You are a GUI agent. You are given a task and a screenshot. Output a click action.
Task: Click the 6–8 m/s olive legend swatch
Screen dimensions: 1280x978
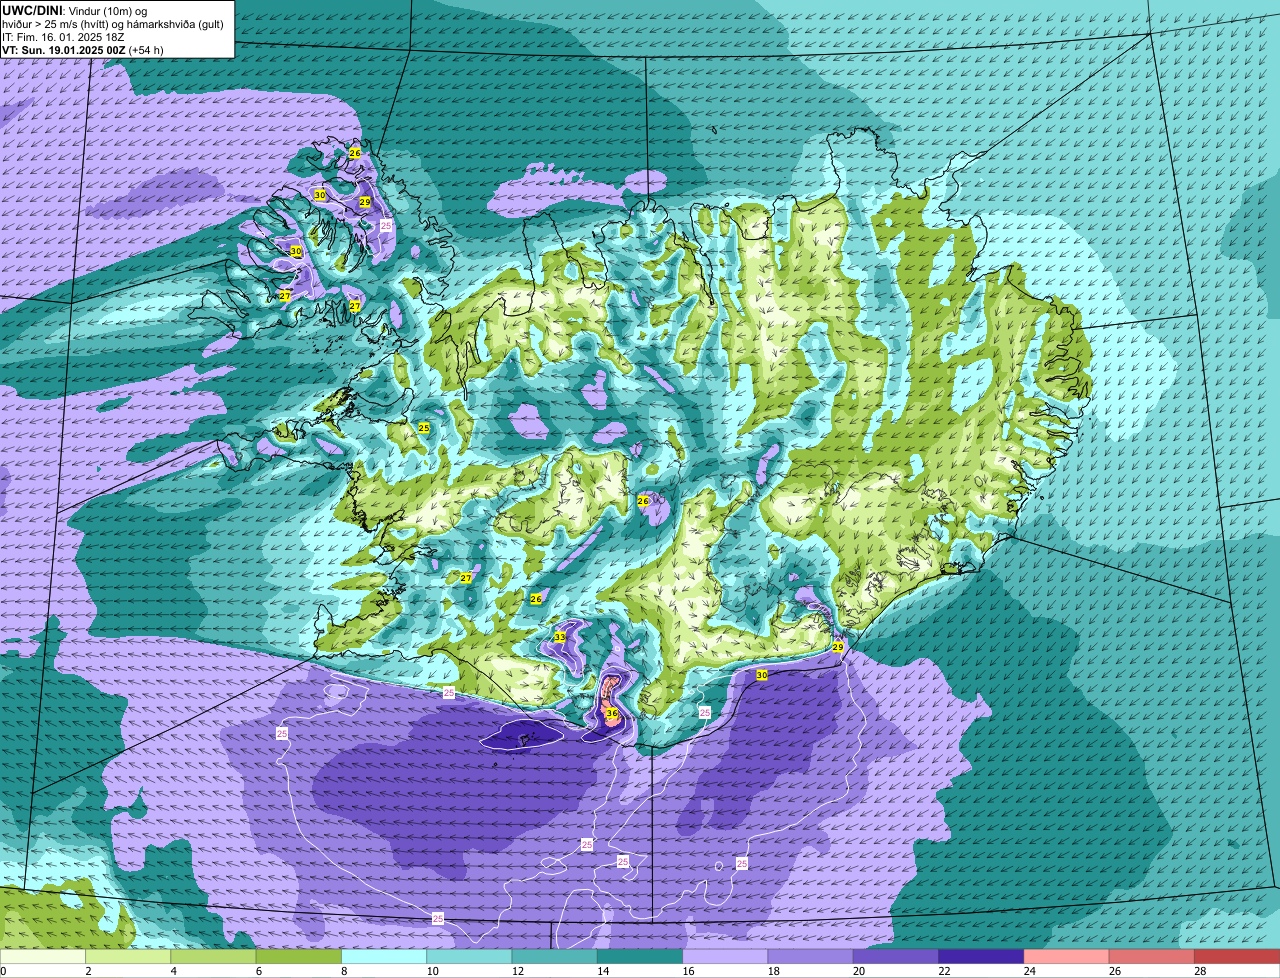[x=299, y=956]
